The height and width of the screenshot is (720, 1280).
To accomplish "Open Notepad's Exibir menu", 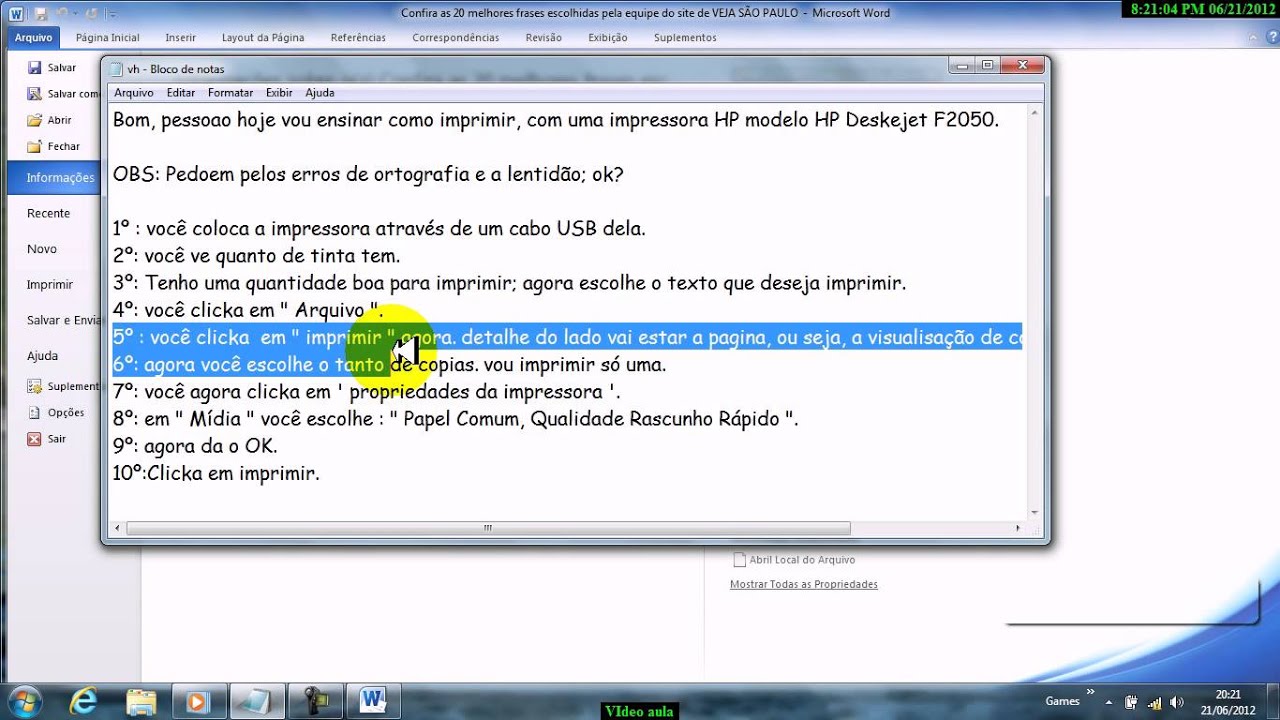I will (x=279, y=92).
